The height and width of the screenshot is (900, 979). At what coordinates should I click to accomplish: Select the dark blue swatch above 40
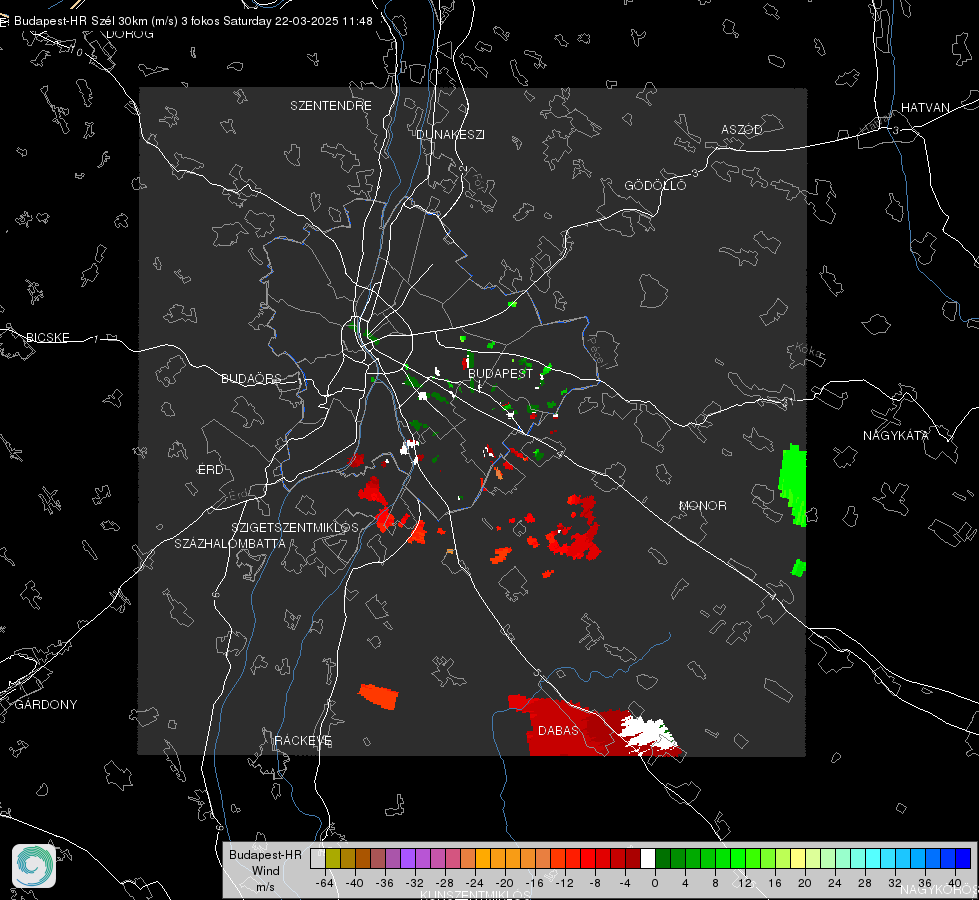963,858
